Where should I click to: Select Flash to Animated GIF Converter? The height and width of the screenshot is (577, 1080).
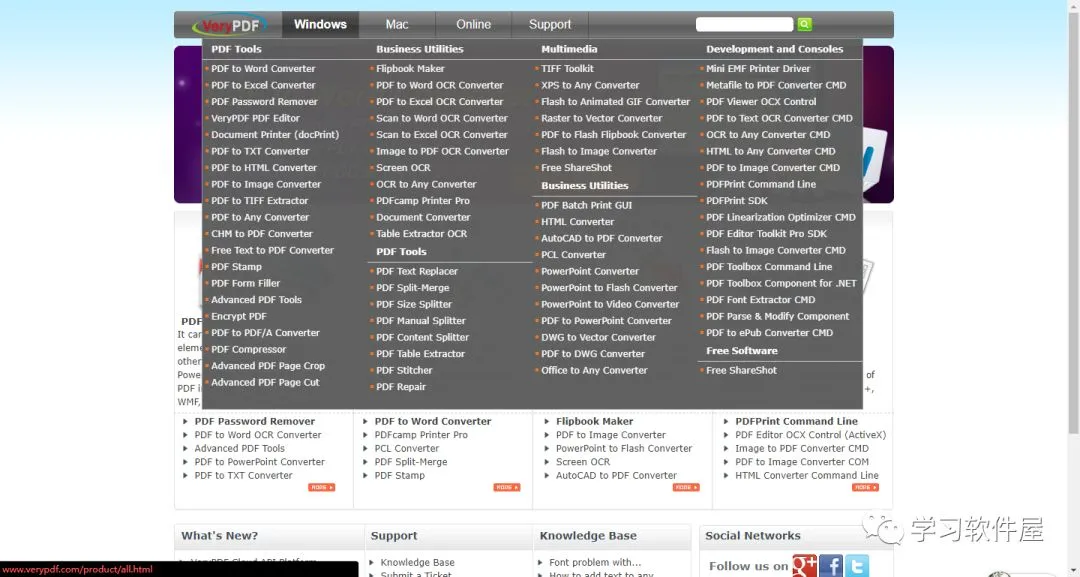coord(616,102)
